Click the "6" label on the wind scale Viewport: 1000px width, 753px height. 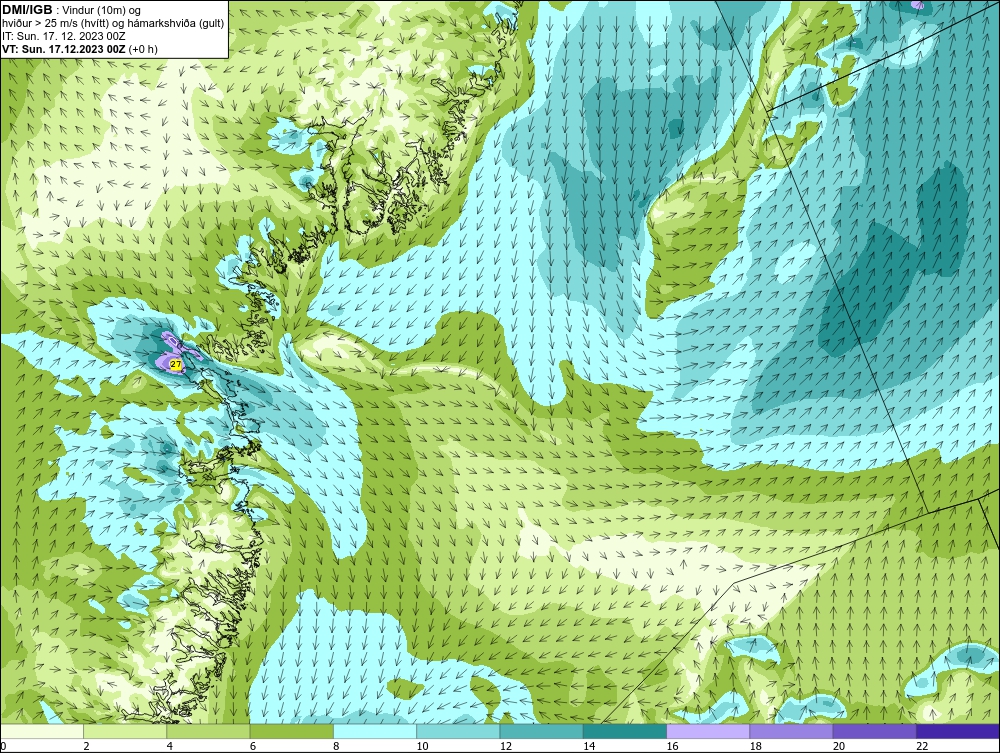pyautogui.click(x=253, y=747)
